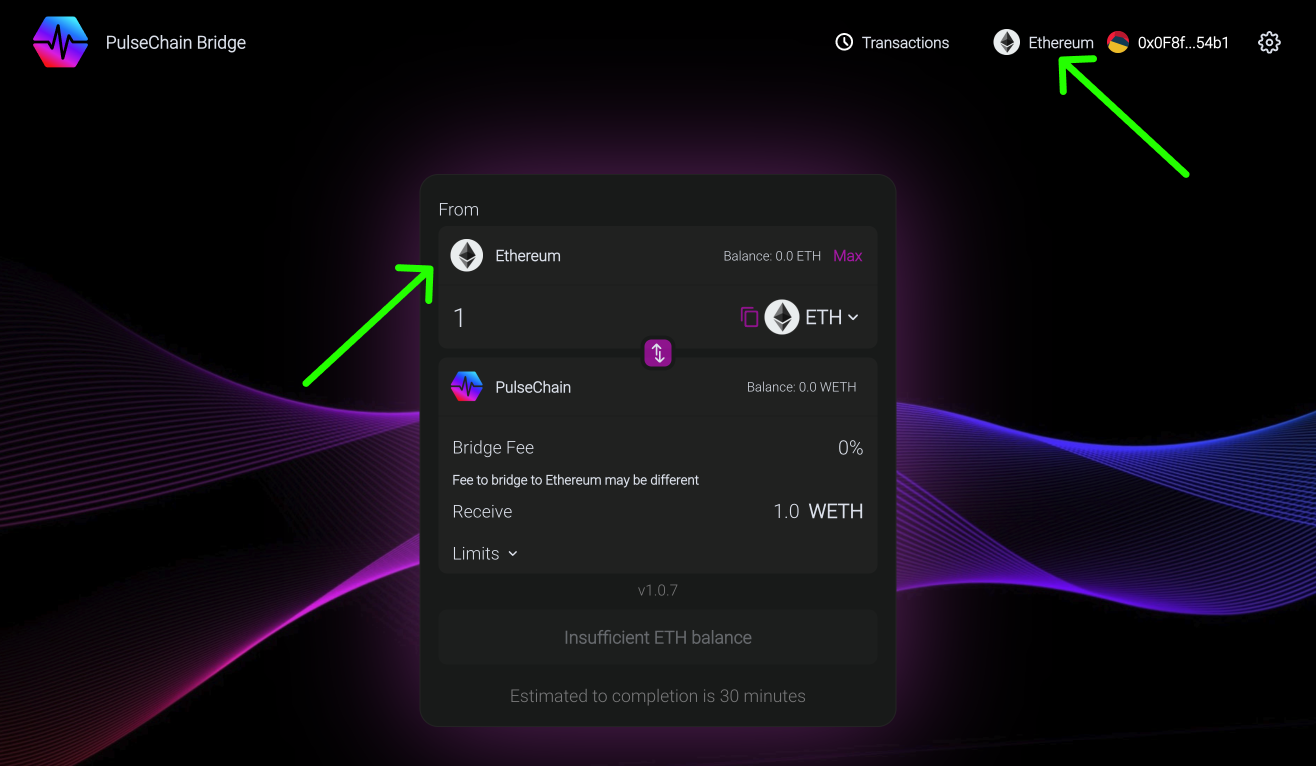Click the ETH token coin icon
This screenshot has width=1316, height=766.
782,317
